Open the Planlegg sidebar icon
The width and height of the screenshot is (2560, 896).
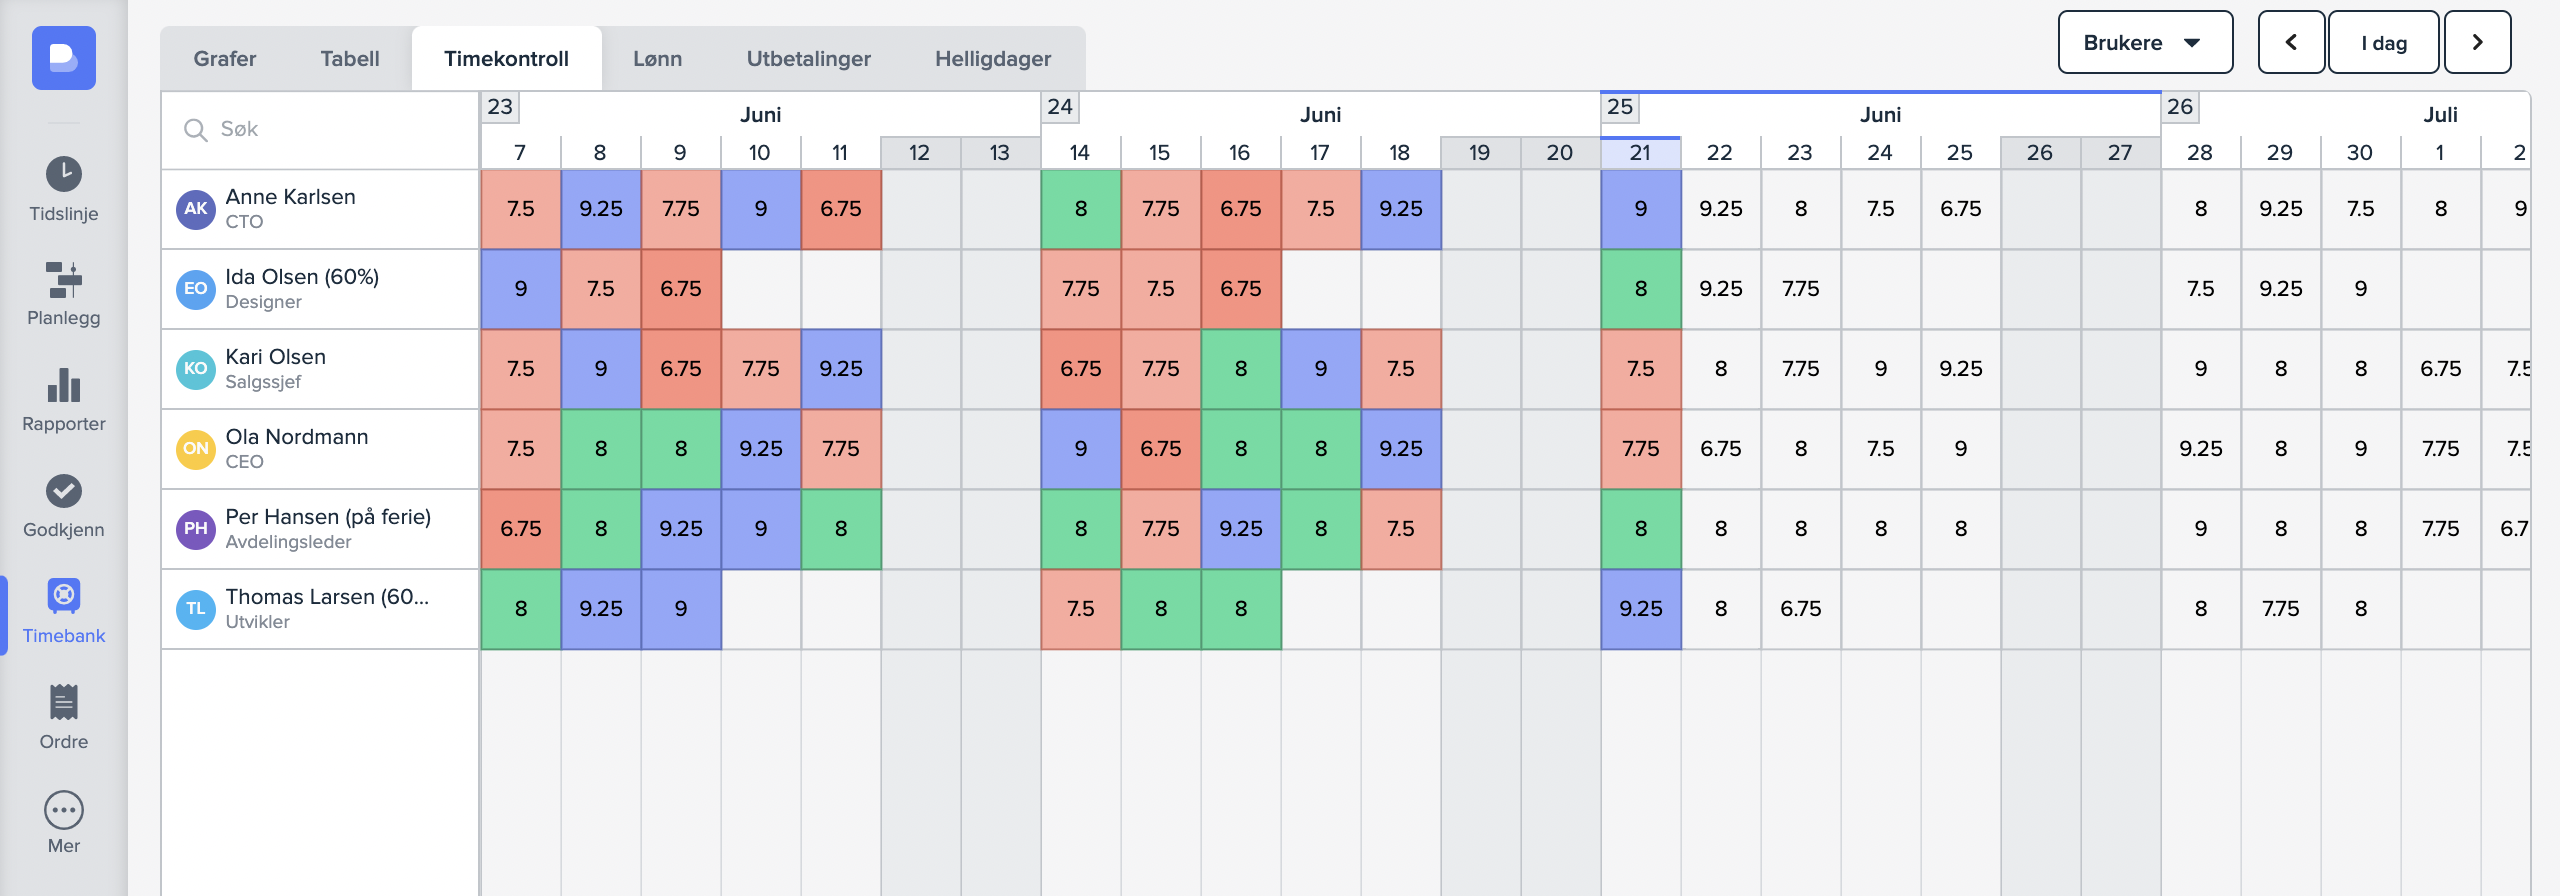[x=64, y=280]
